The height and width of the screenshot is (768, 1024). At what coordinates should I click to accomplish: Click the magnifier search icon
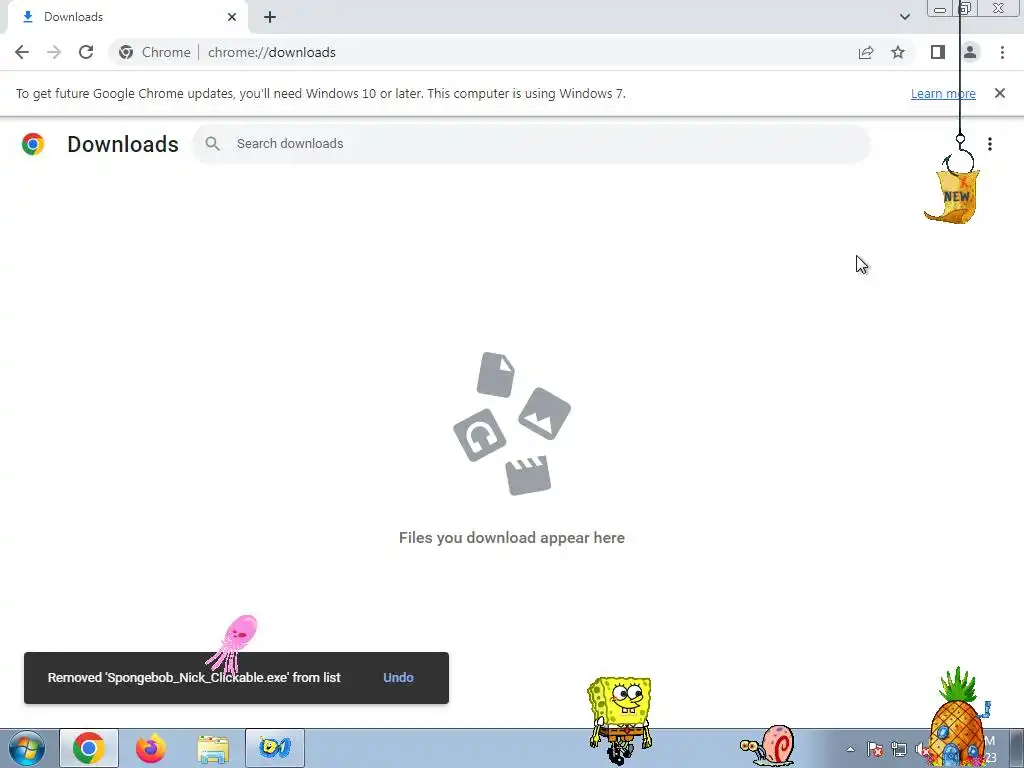pos(212,144)
